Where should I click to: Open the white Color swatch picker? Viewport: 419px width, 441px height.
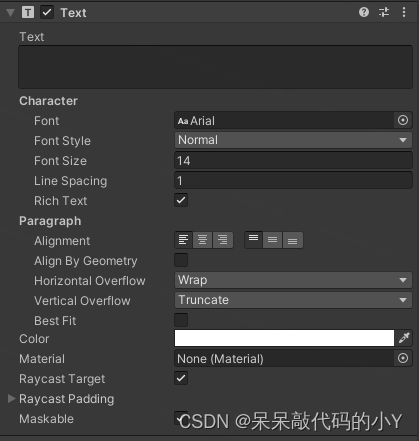(x=284, y=338)
